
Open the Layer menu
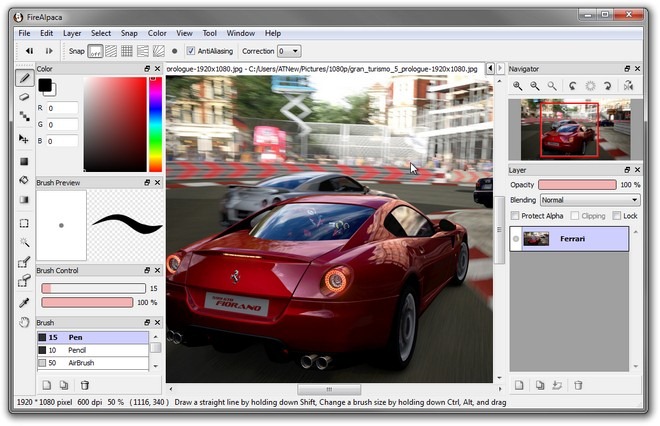(73, 33)
